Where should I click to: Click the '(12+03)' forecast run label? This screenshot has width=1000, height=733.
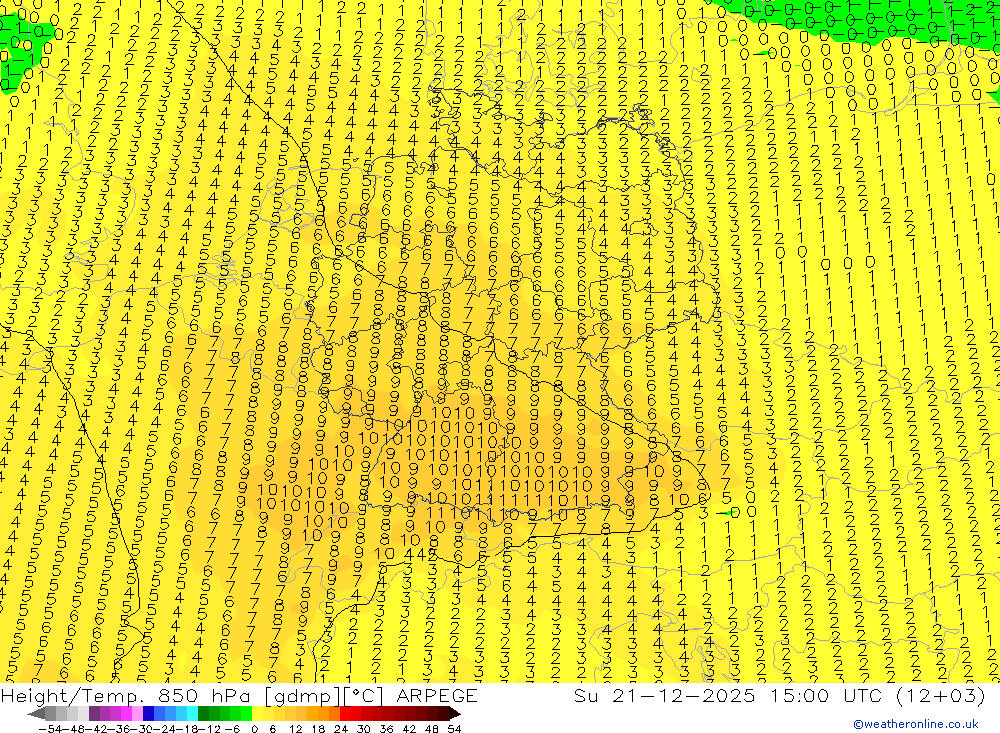941,695
